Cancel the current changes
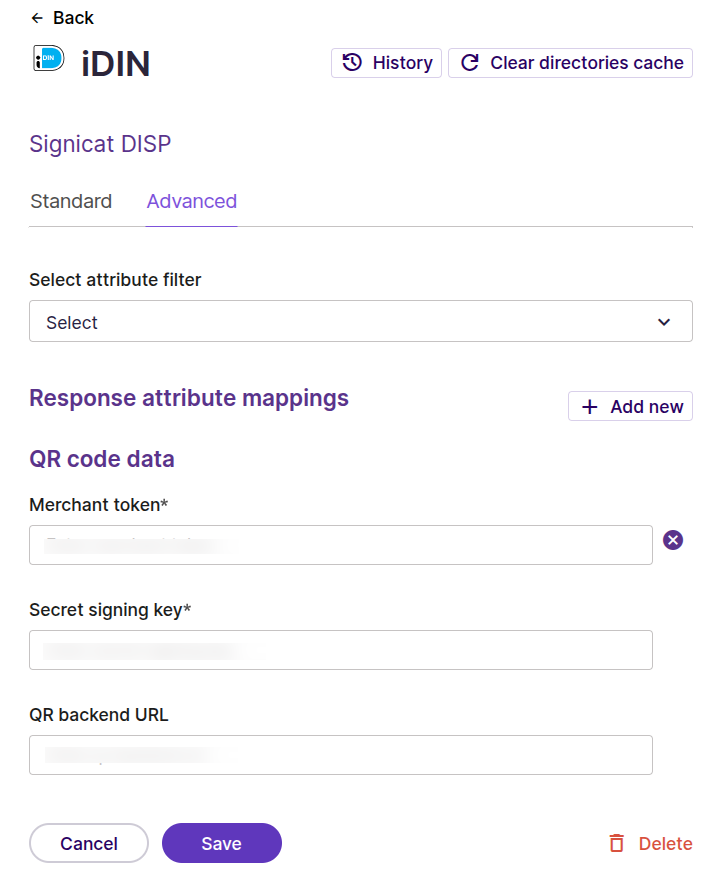728x888 pixels. click(88, 843)
